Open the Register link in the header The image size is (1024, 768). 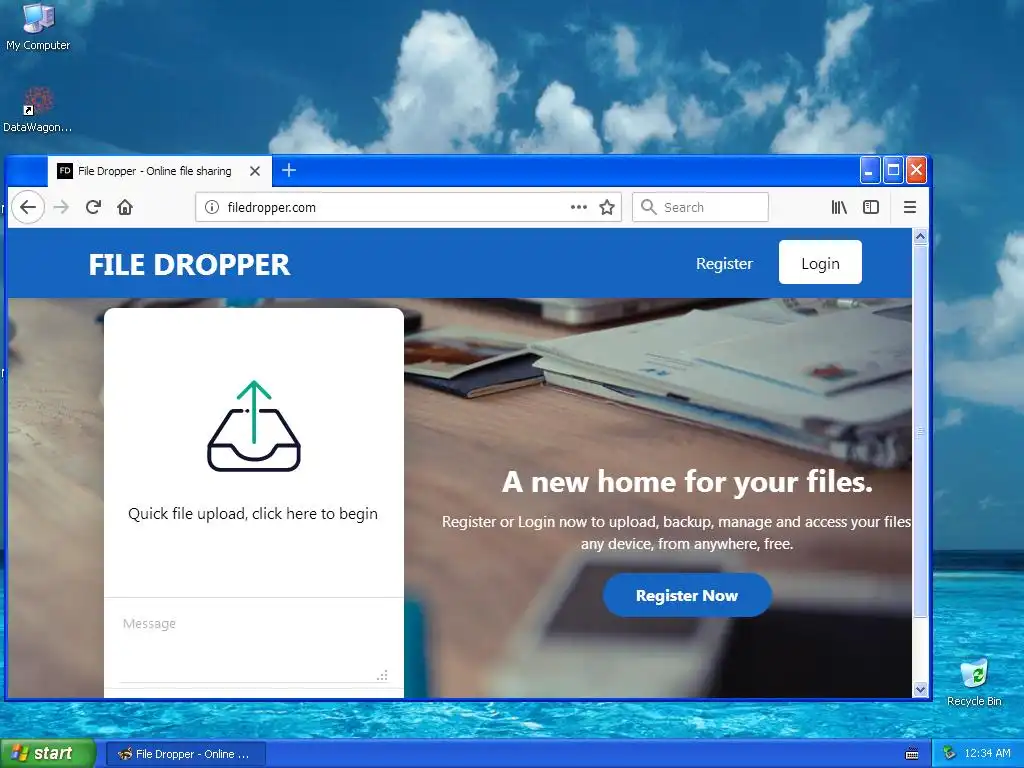[724, 264]
